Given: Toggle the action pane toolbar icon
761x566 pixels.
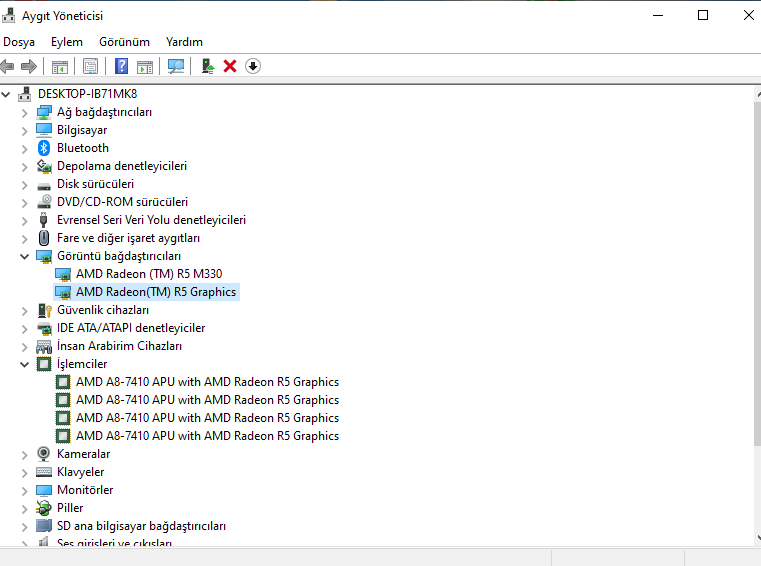Looking at the screenshot, I should pos(145,67).
